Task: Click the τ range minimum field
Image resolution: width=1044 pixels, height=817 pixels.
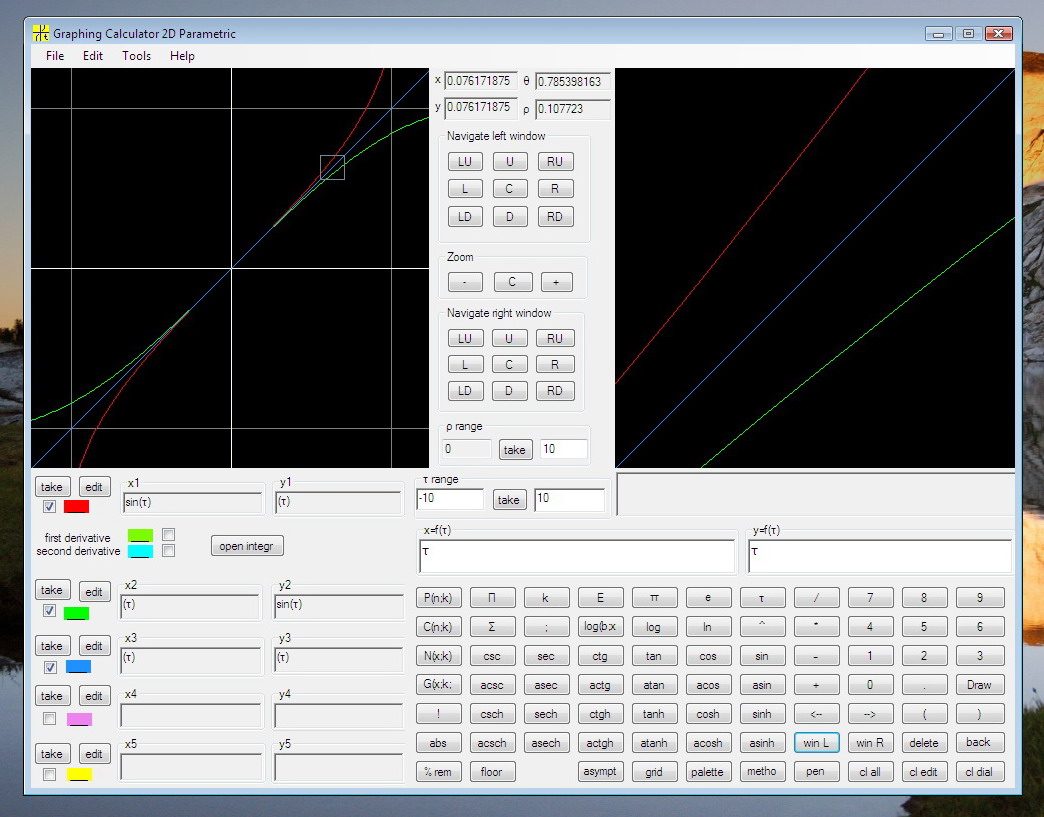Action: pos(450,499)
